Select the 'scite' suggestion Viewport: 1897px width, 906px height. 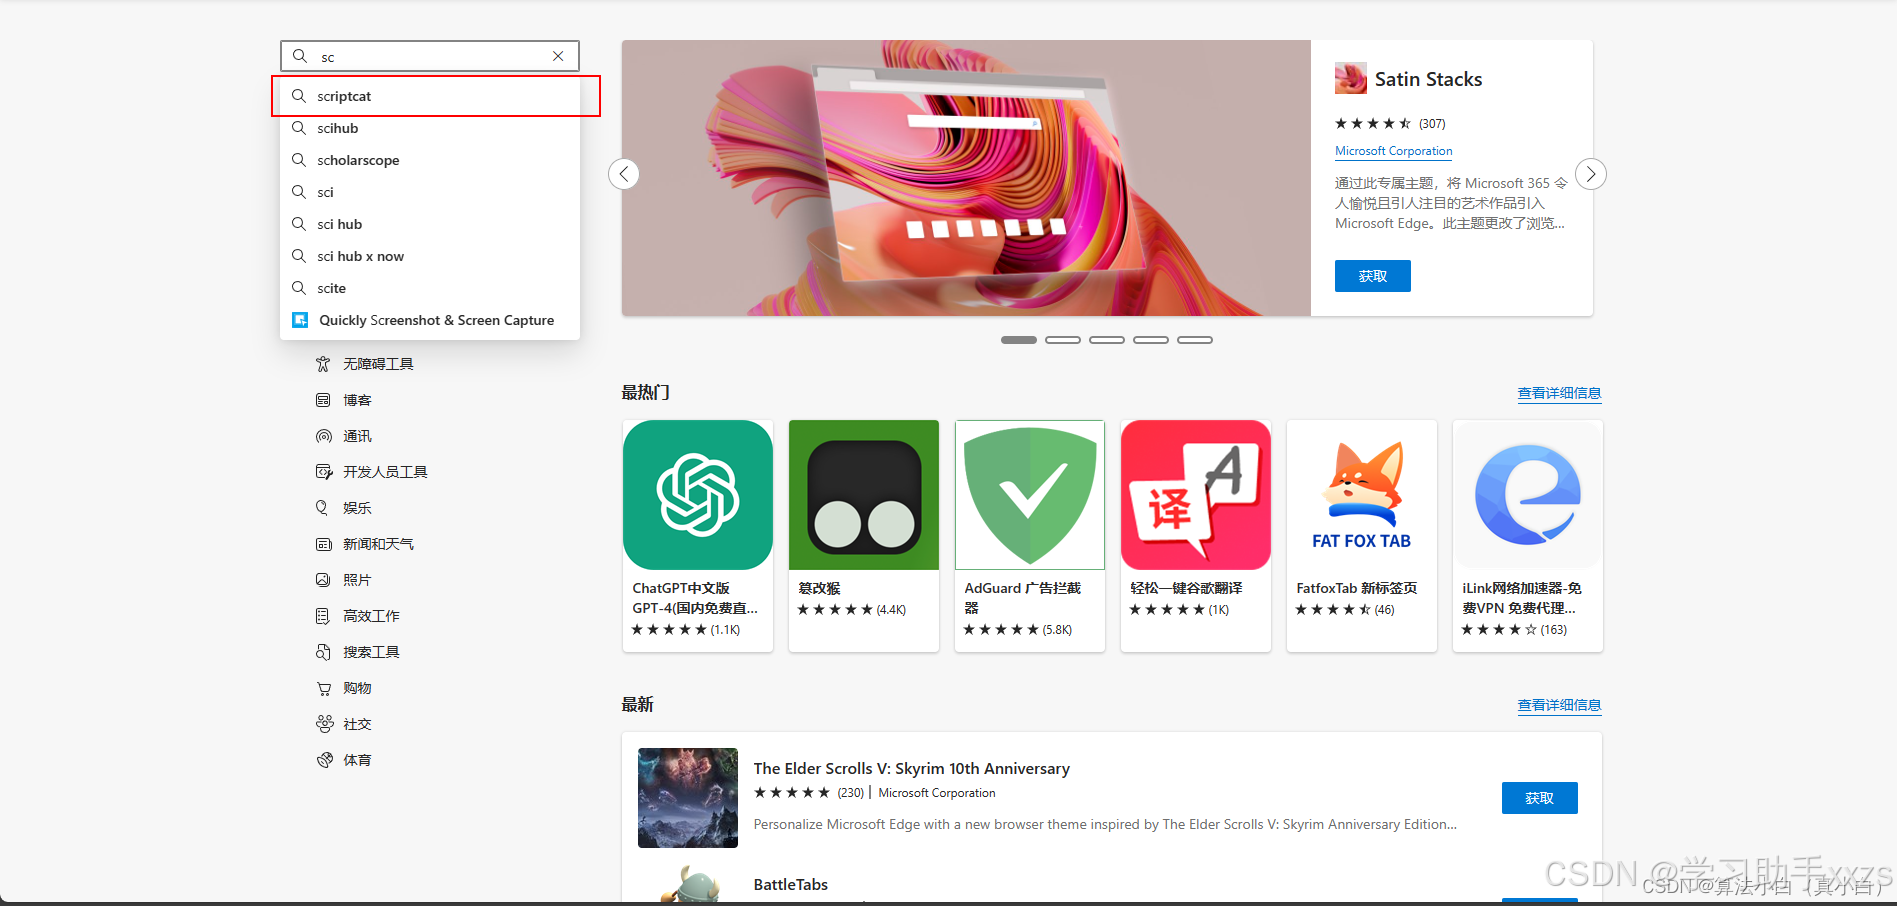point(430,288)
